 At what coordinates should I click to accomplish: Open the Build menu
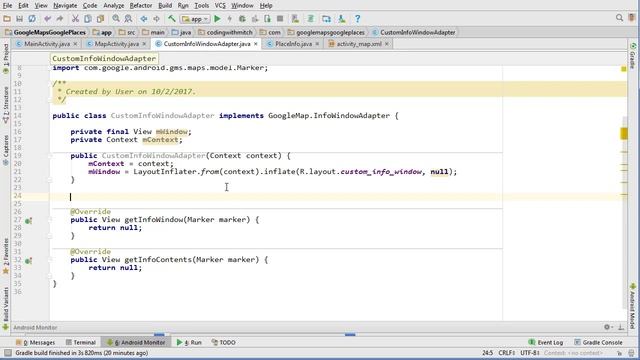pyautogui.click(x=165, y=6)
